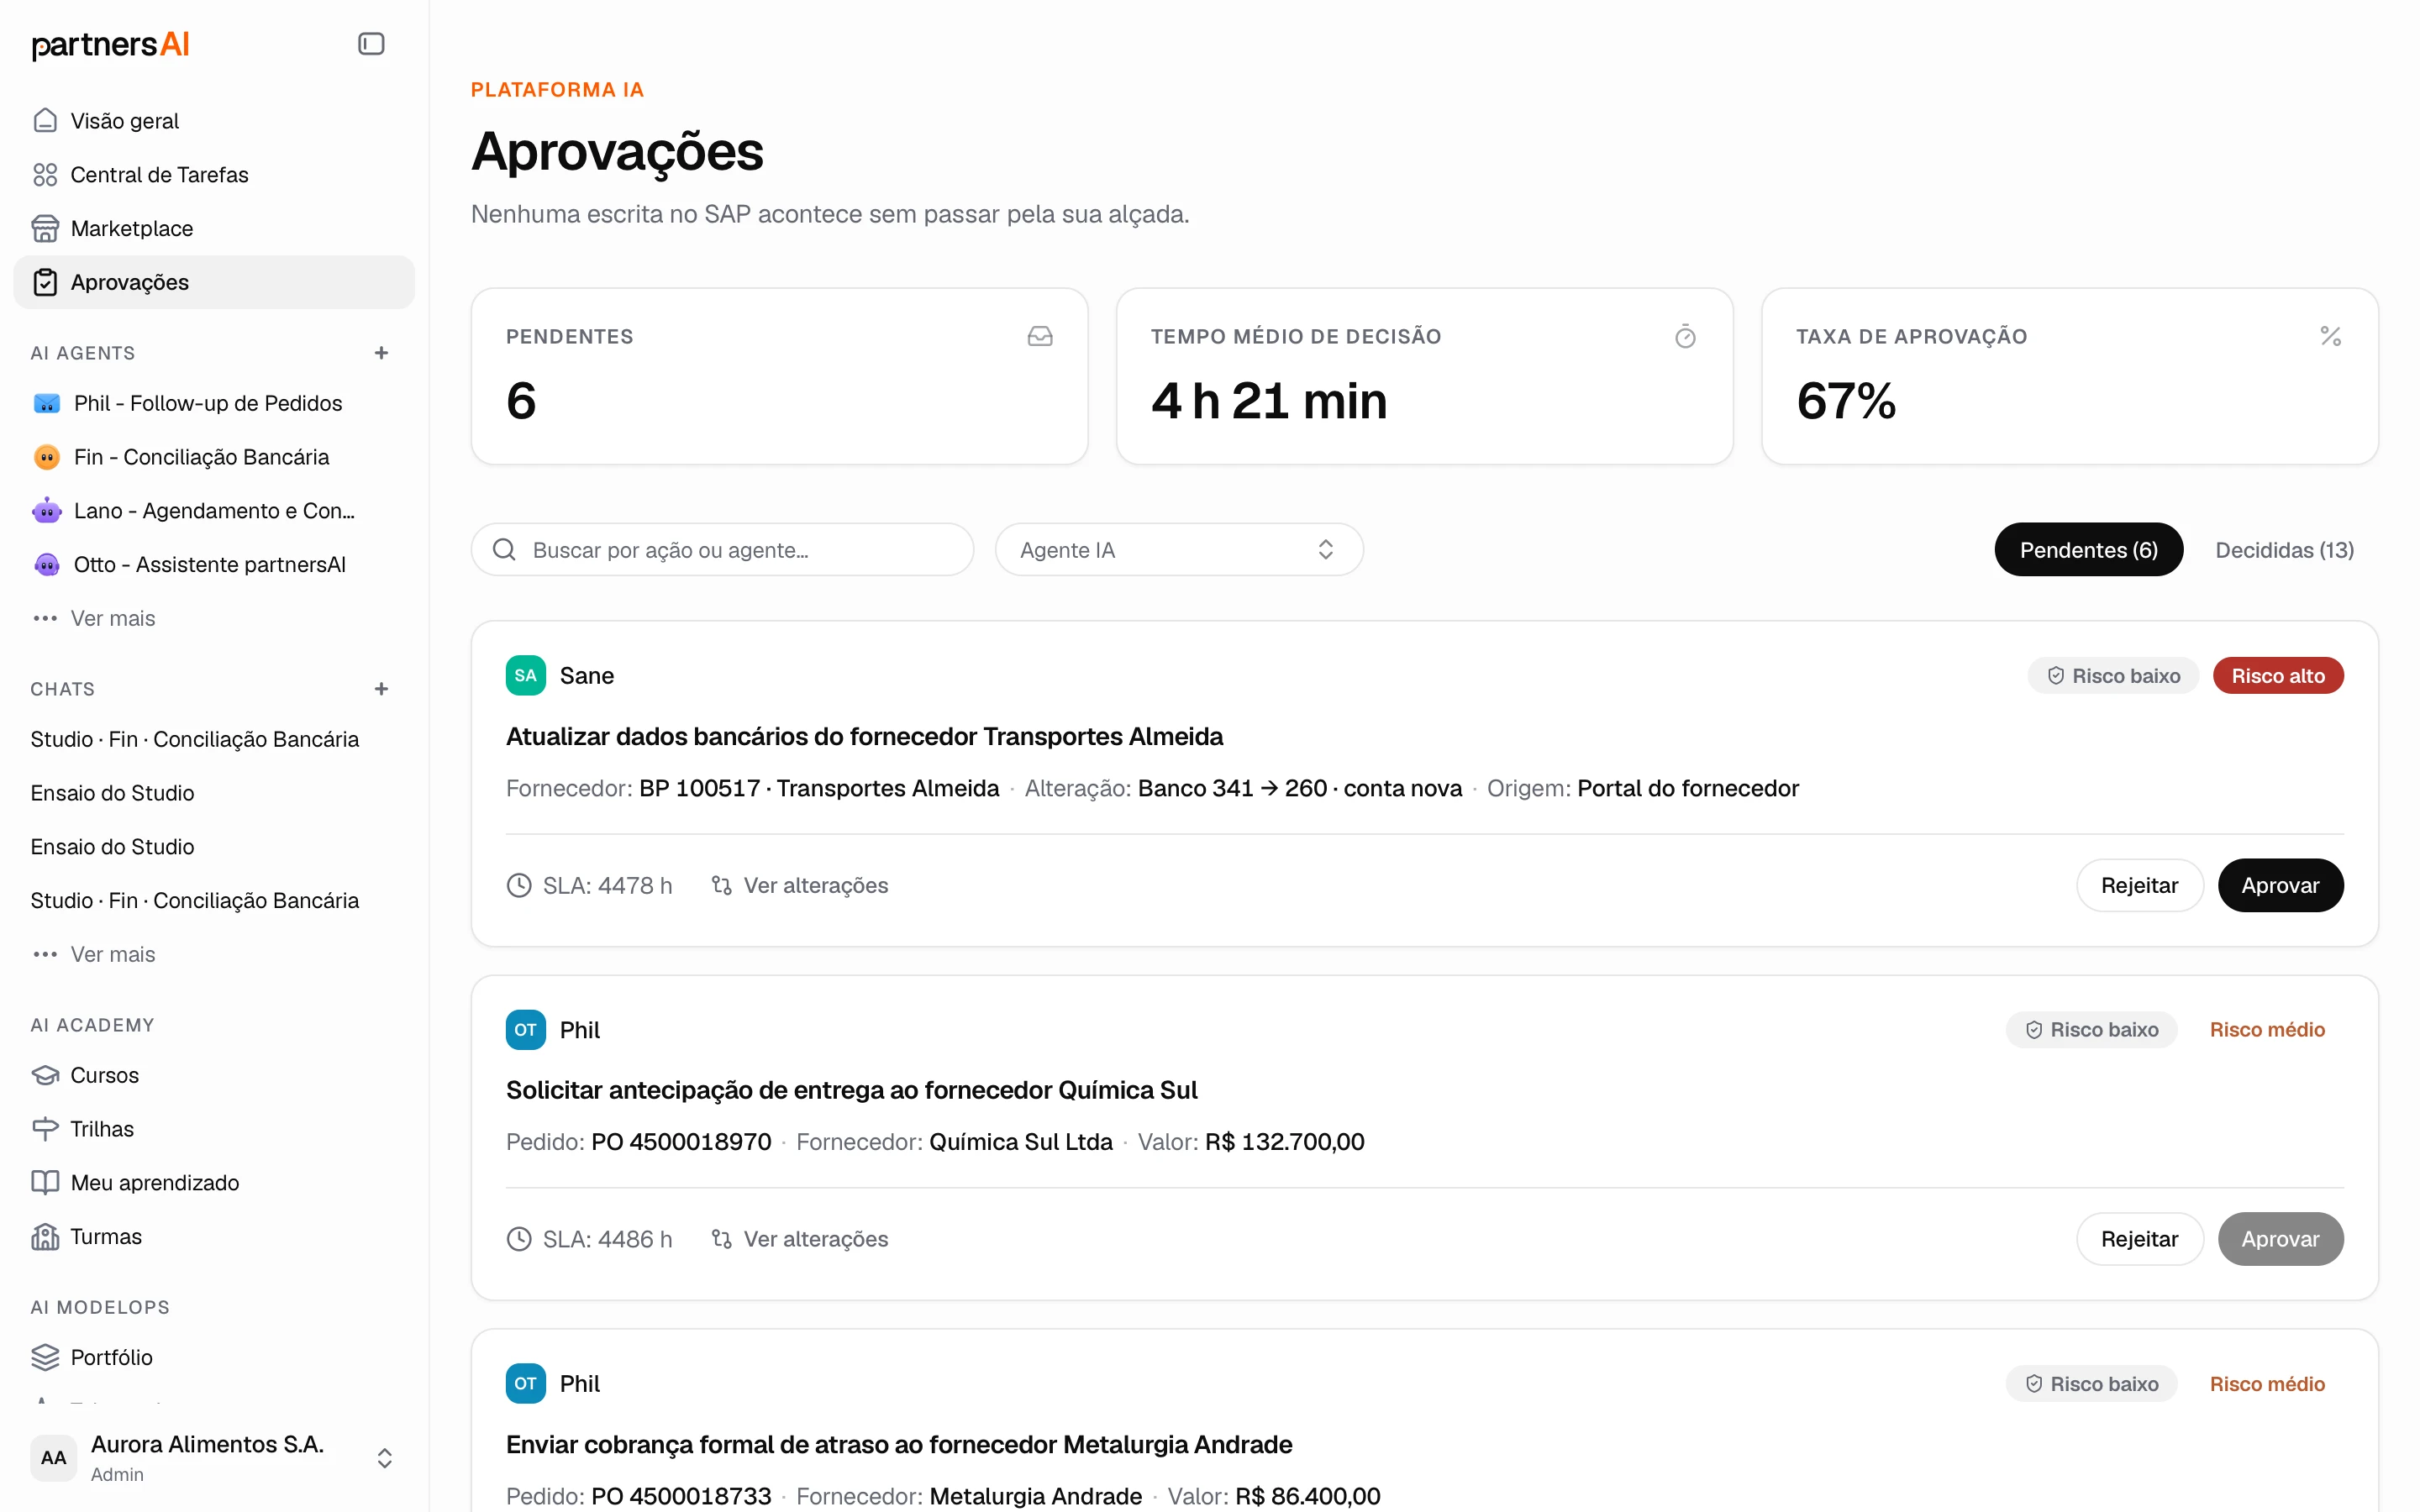This screenshot has width=2420, height=1512.
Task: Open Otto - Assistente partnersAI
Action: (214, 565)
